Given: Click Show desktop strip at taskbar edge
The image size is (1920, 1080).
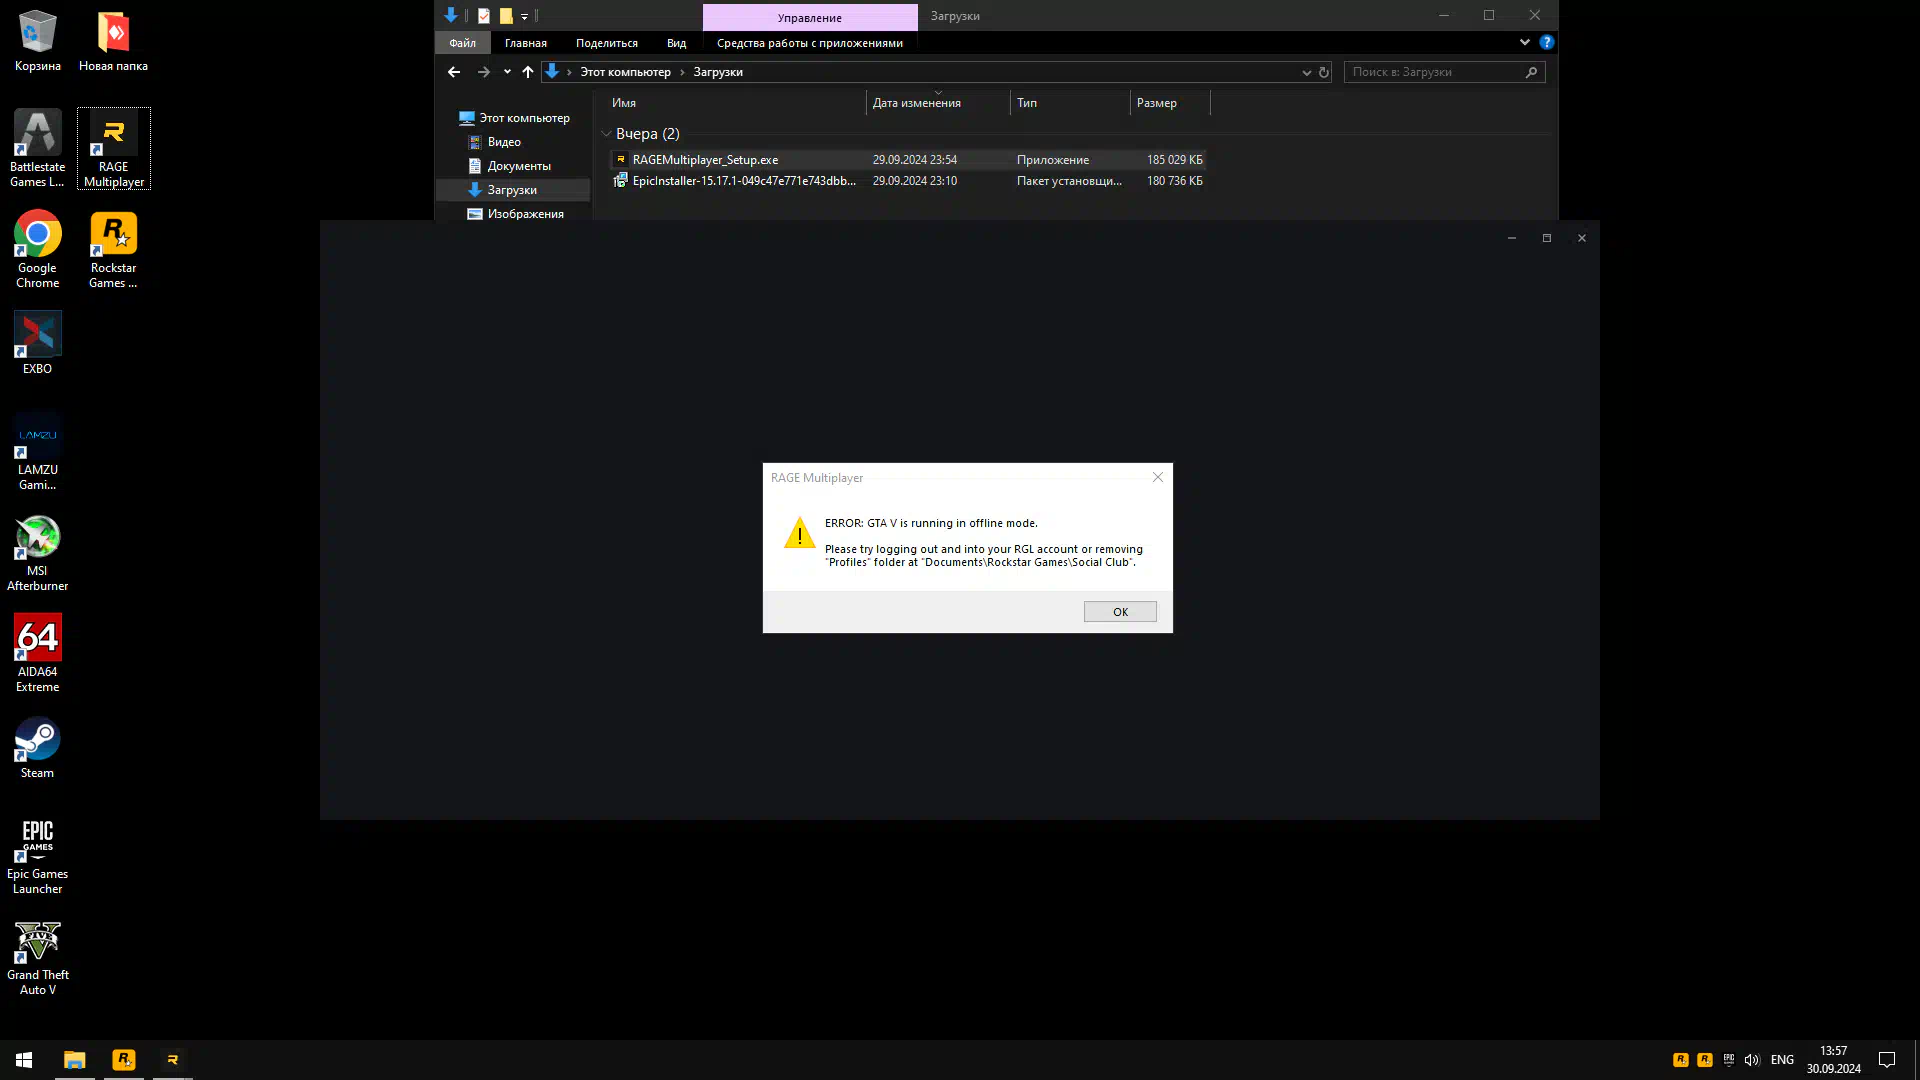Looking at the screenshot, I should 1916,1060.
